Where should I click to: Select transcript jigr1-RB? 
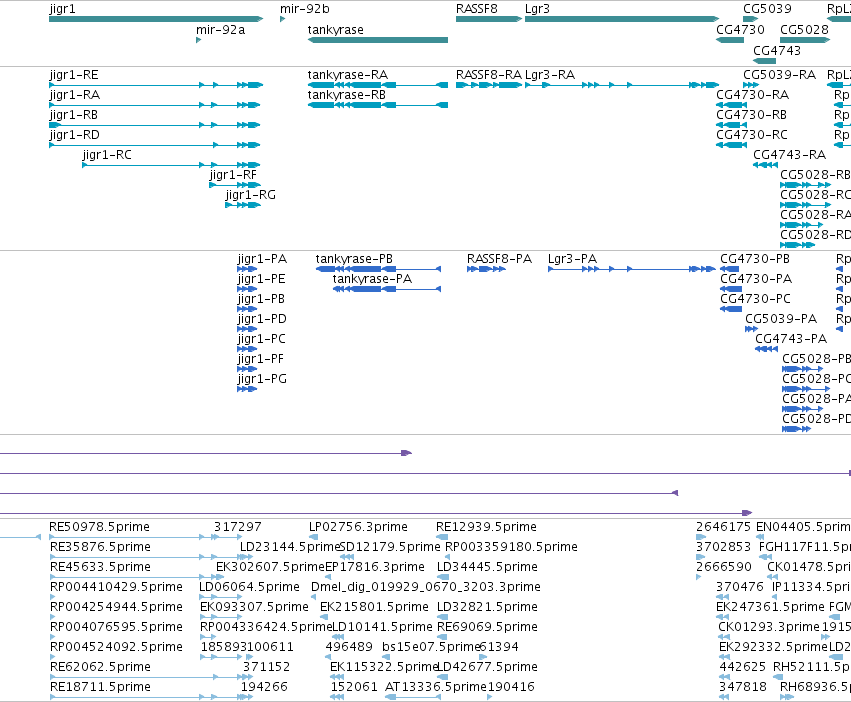pos(155,125)
